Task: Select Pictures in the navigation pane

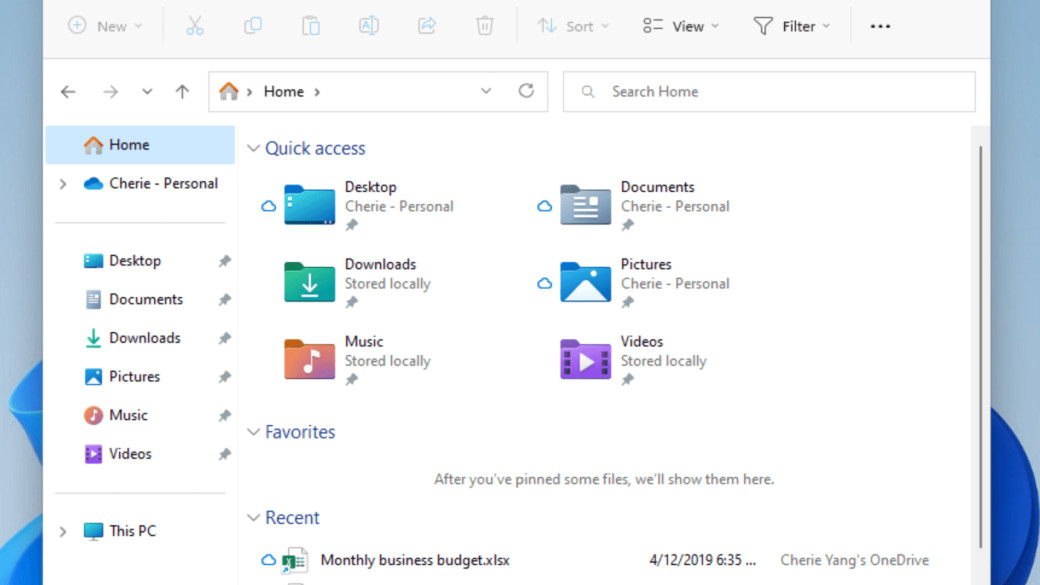Action: click(x=140, y=376)
